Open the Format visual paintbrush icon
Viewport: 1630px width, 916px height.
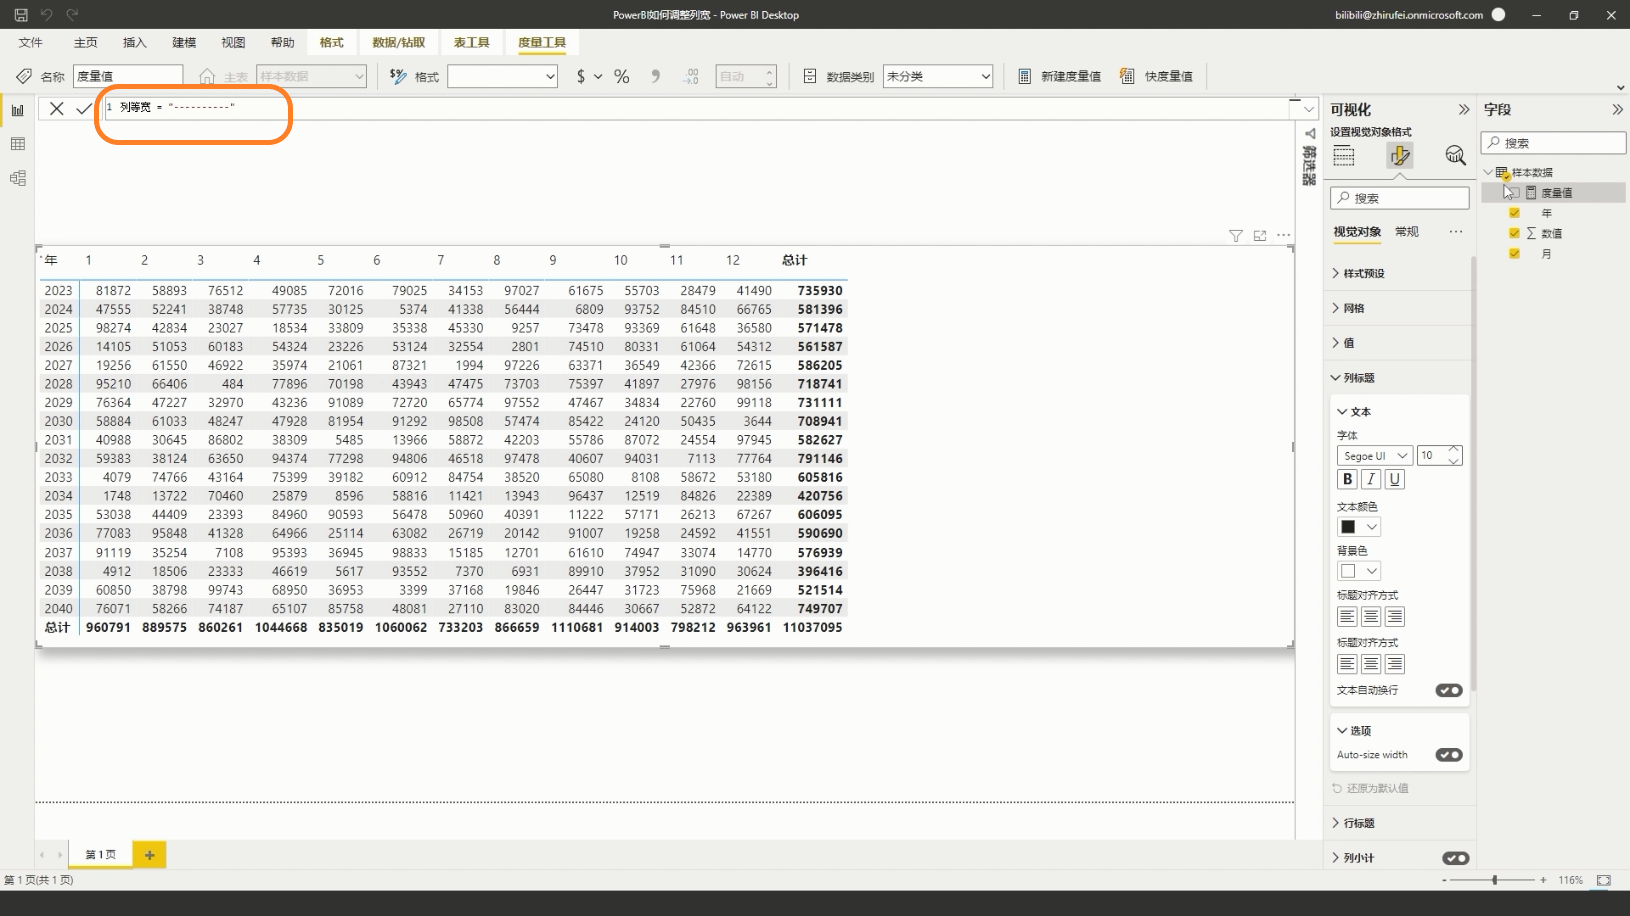click(1399, 155)
